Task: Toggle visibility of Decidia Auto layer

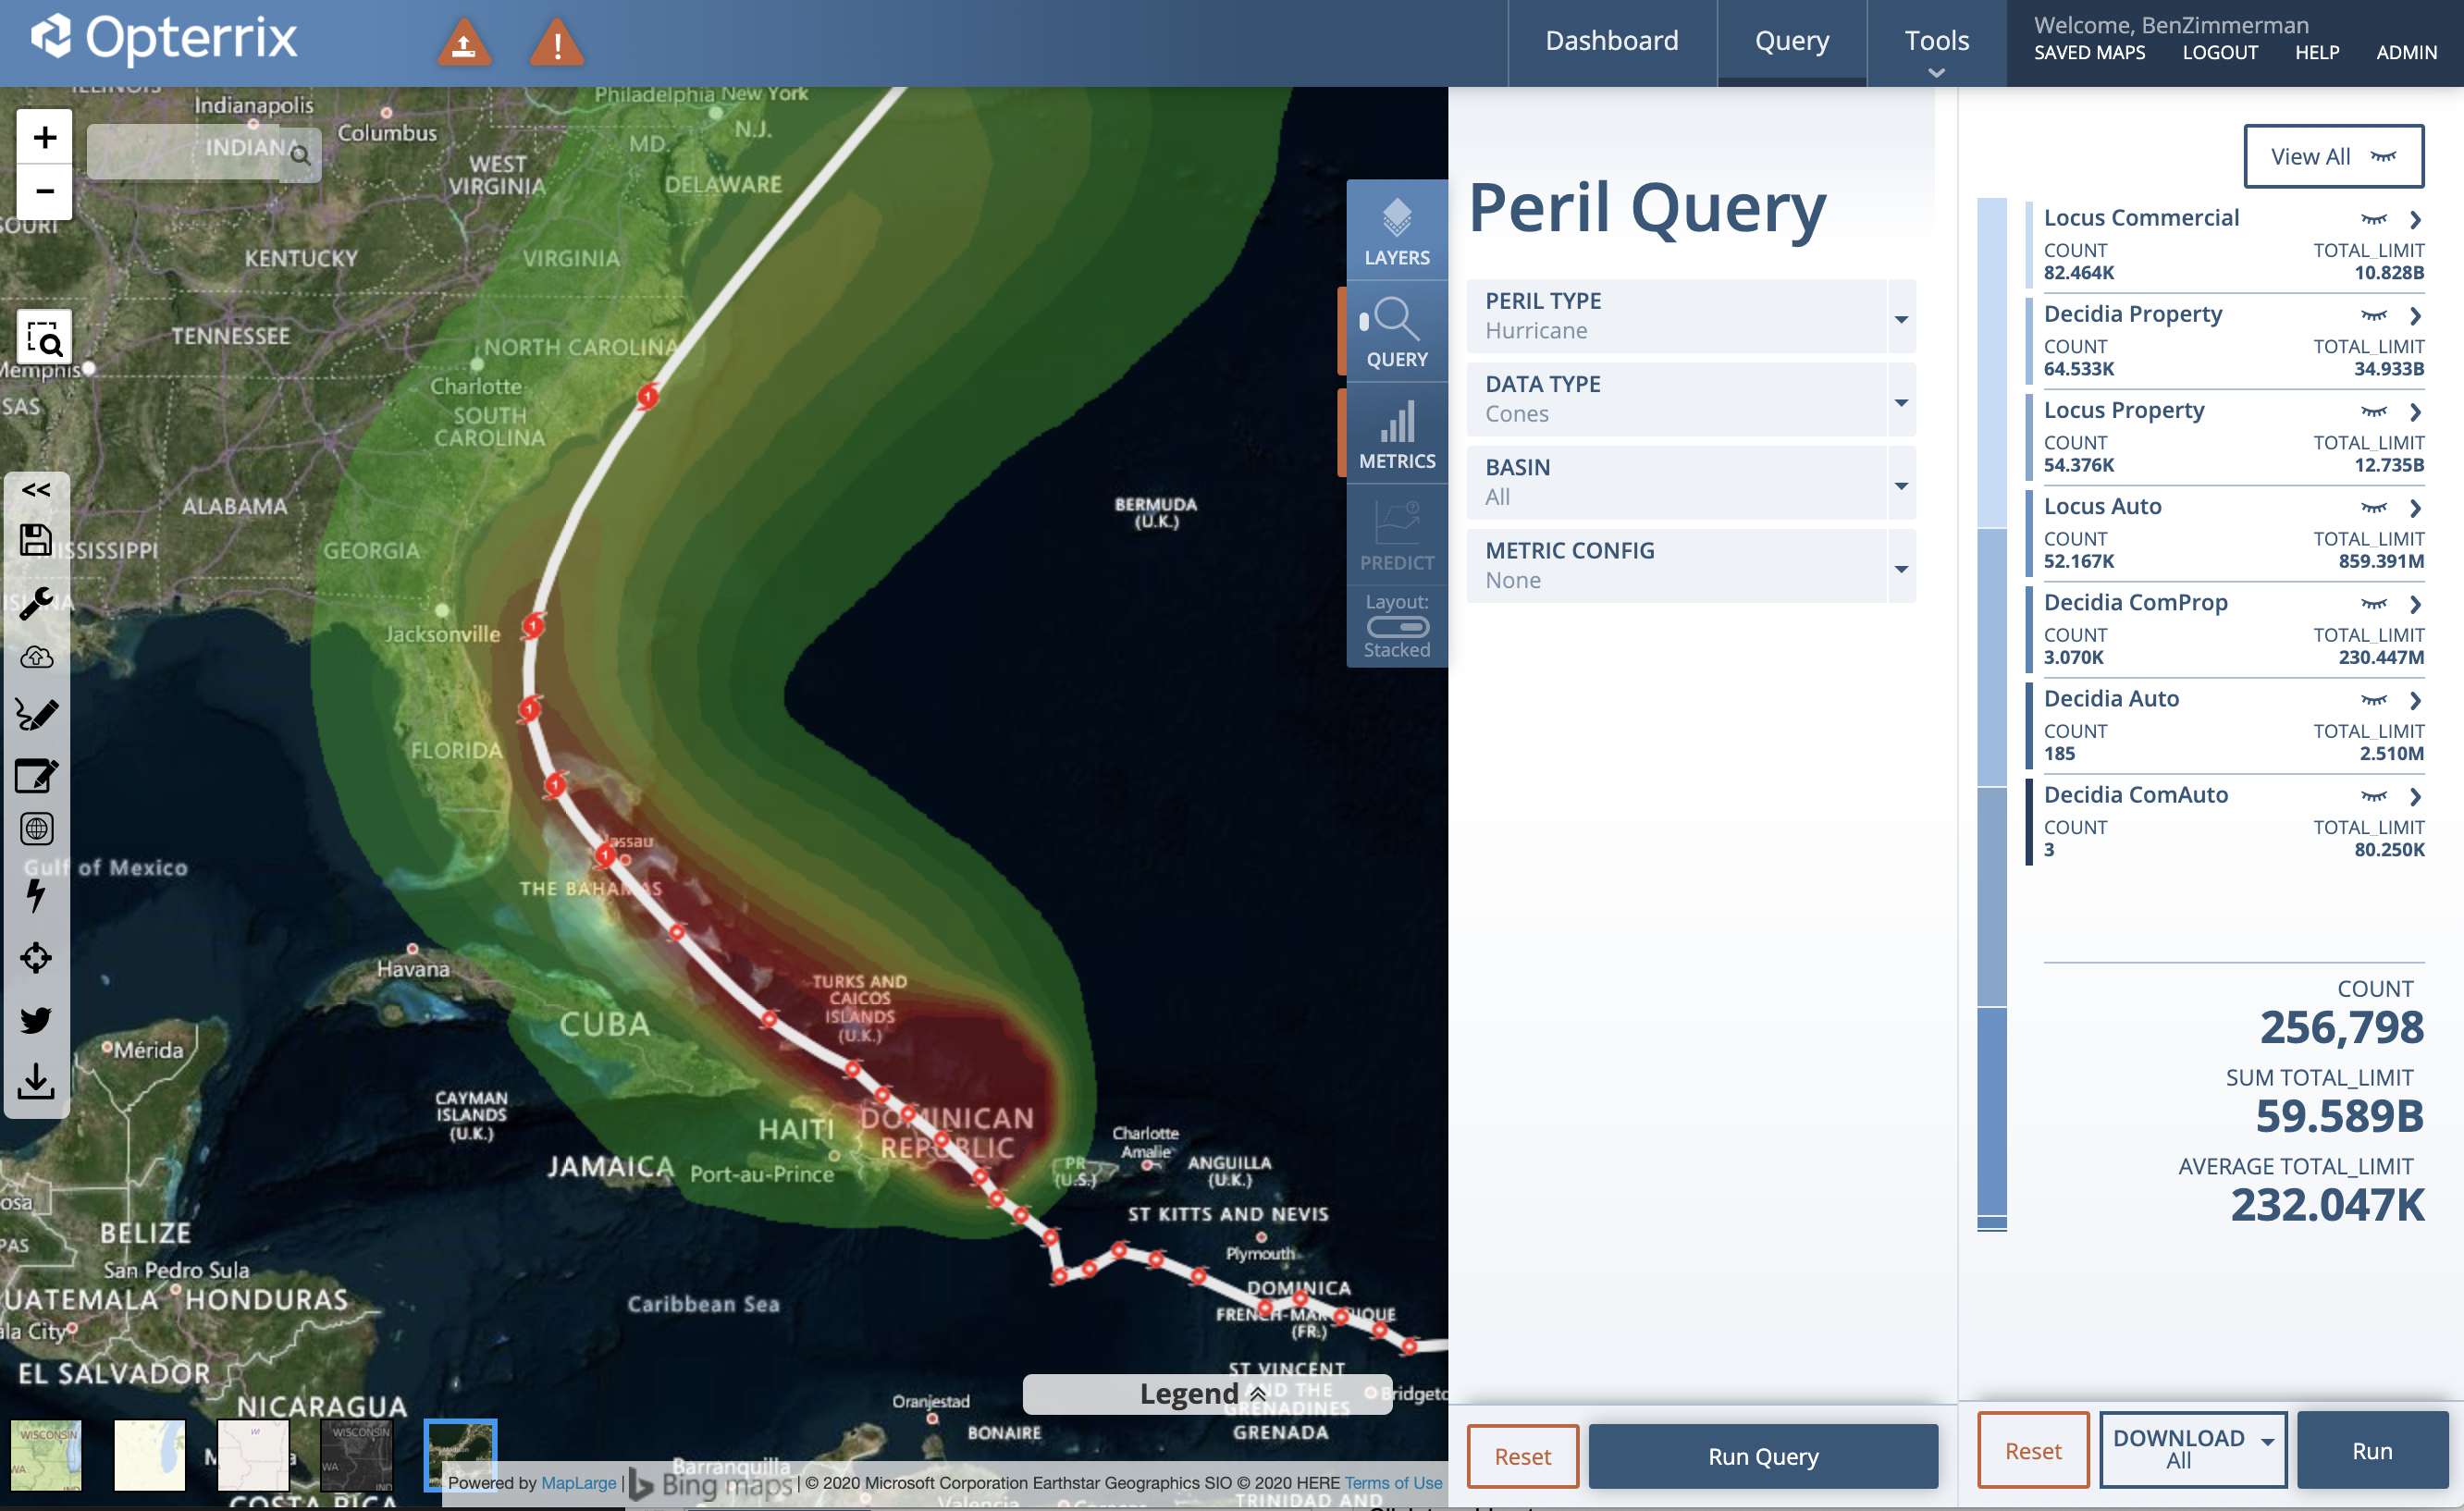Action: pos(2373,699)
